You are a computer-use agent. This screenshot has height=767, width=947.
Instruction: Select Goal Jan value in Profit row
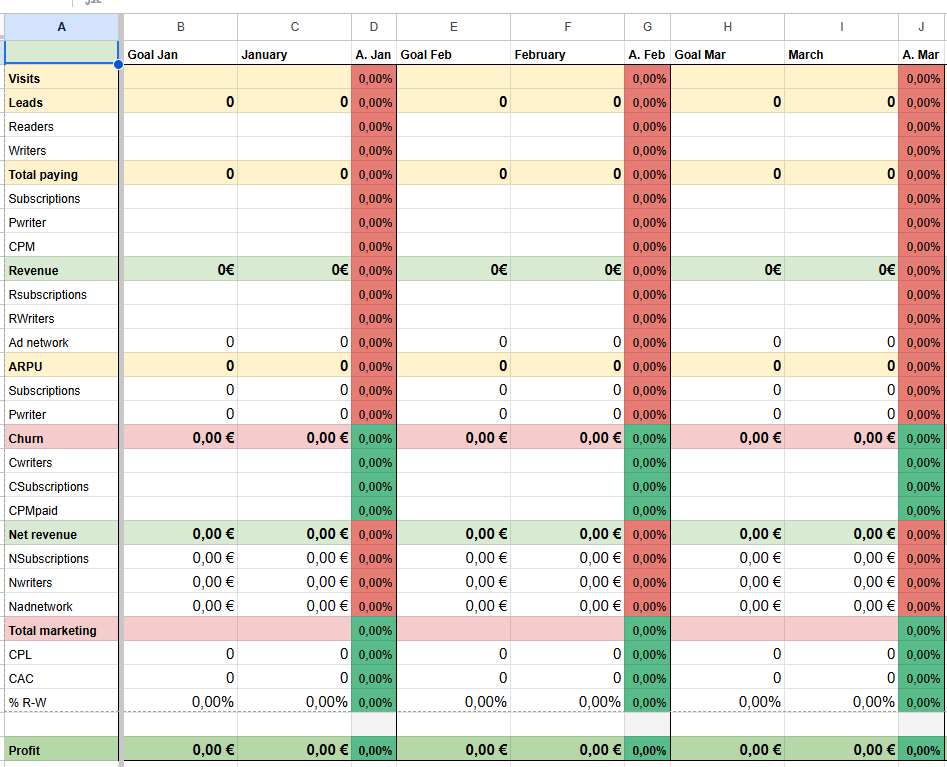180,750
